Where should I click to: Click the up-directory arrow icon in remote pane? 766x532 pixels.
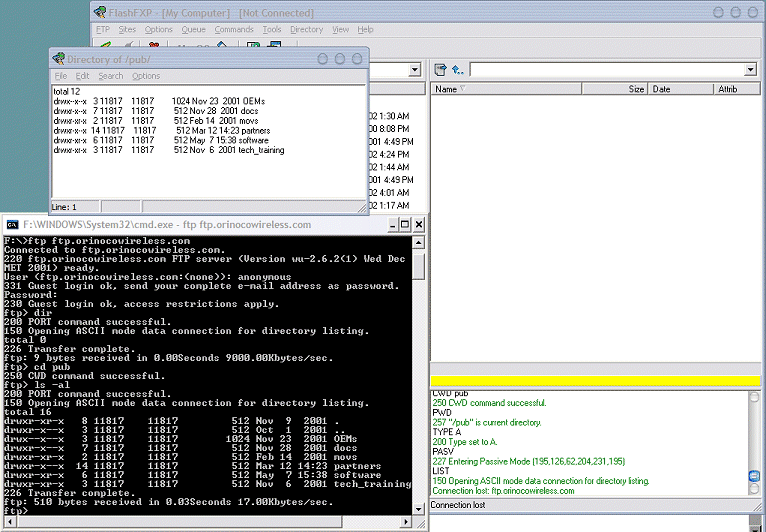[456, 70]
